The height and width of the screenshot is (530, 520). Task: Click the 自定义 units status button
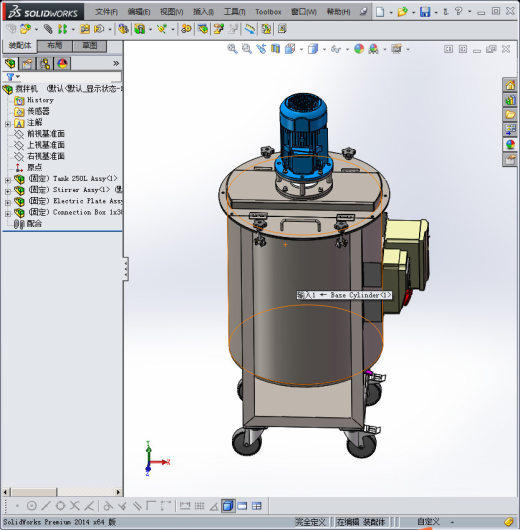pyautogui.click(x=429, y=522)
